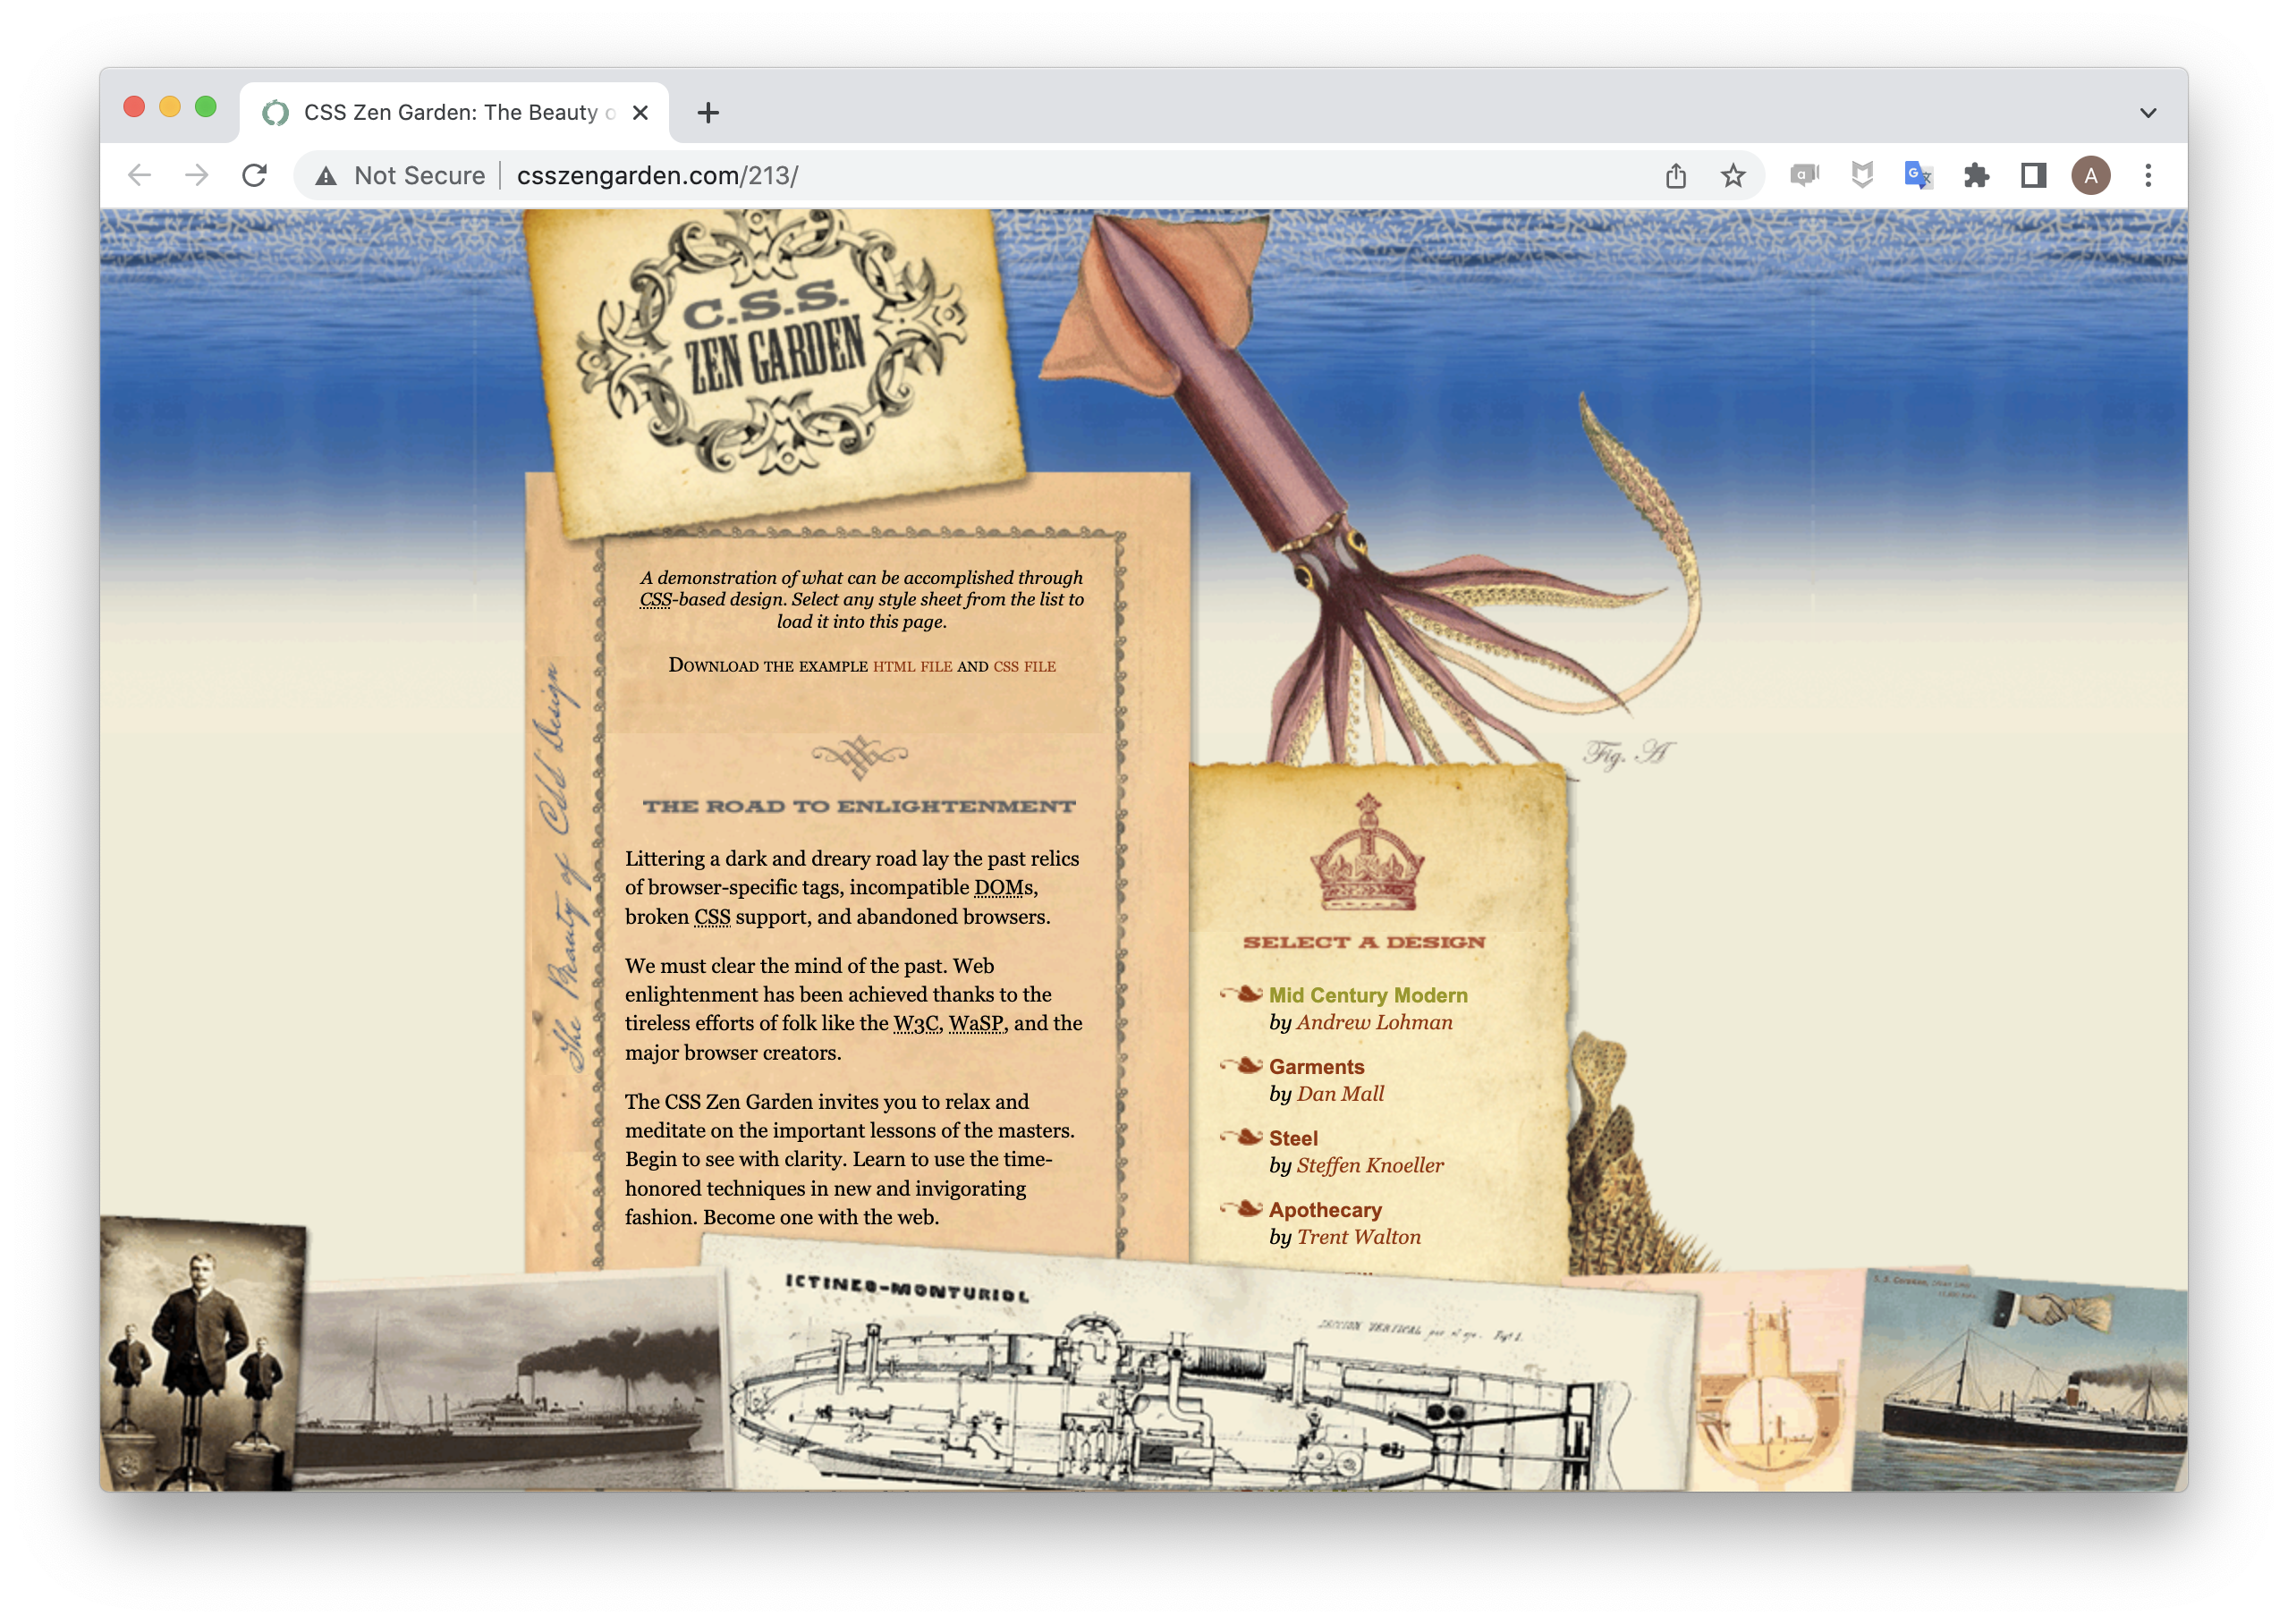Open the Google Translate extension

point(1918,176)
